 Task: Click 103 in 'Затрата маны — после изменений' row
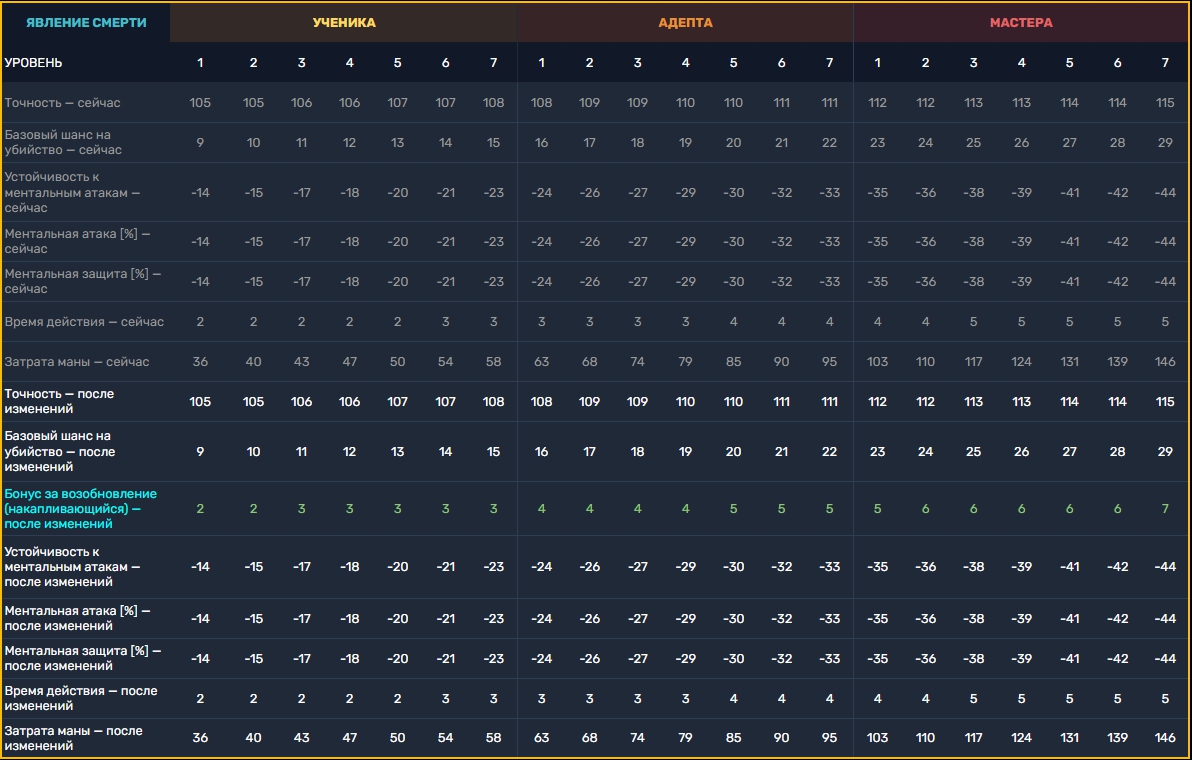pos(877,738)
